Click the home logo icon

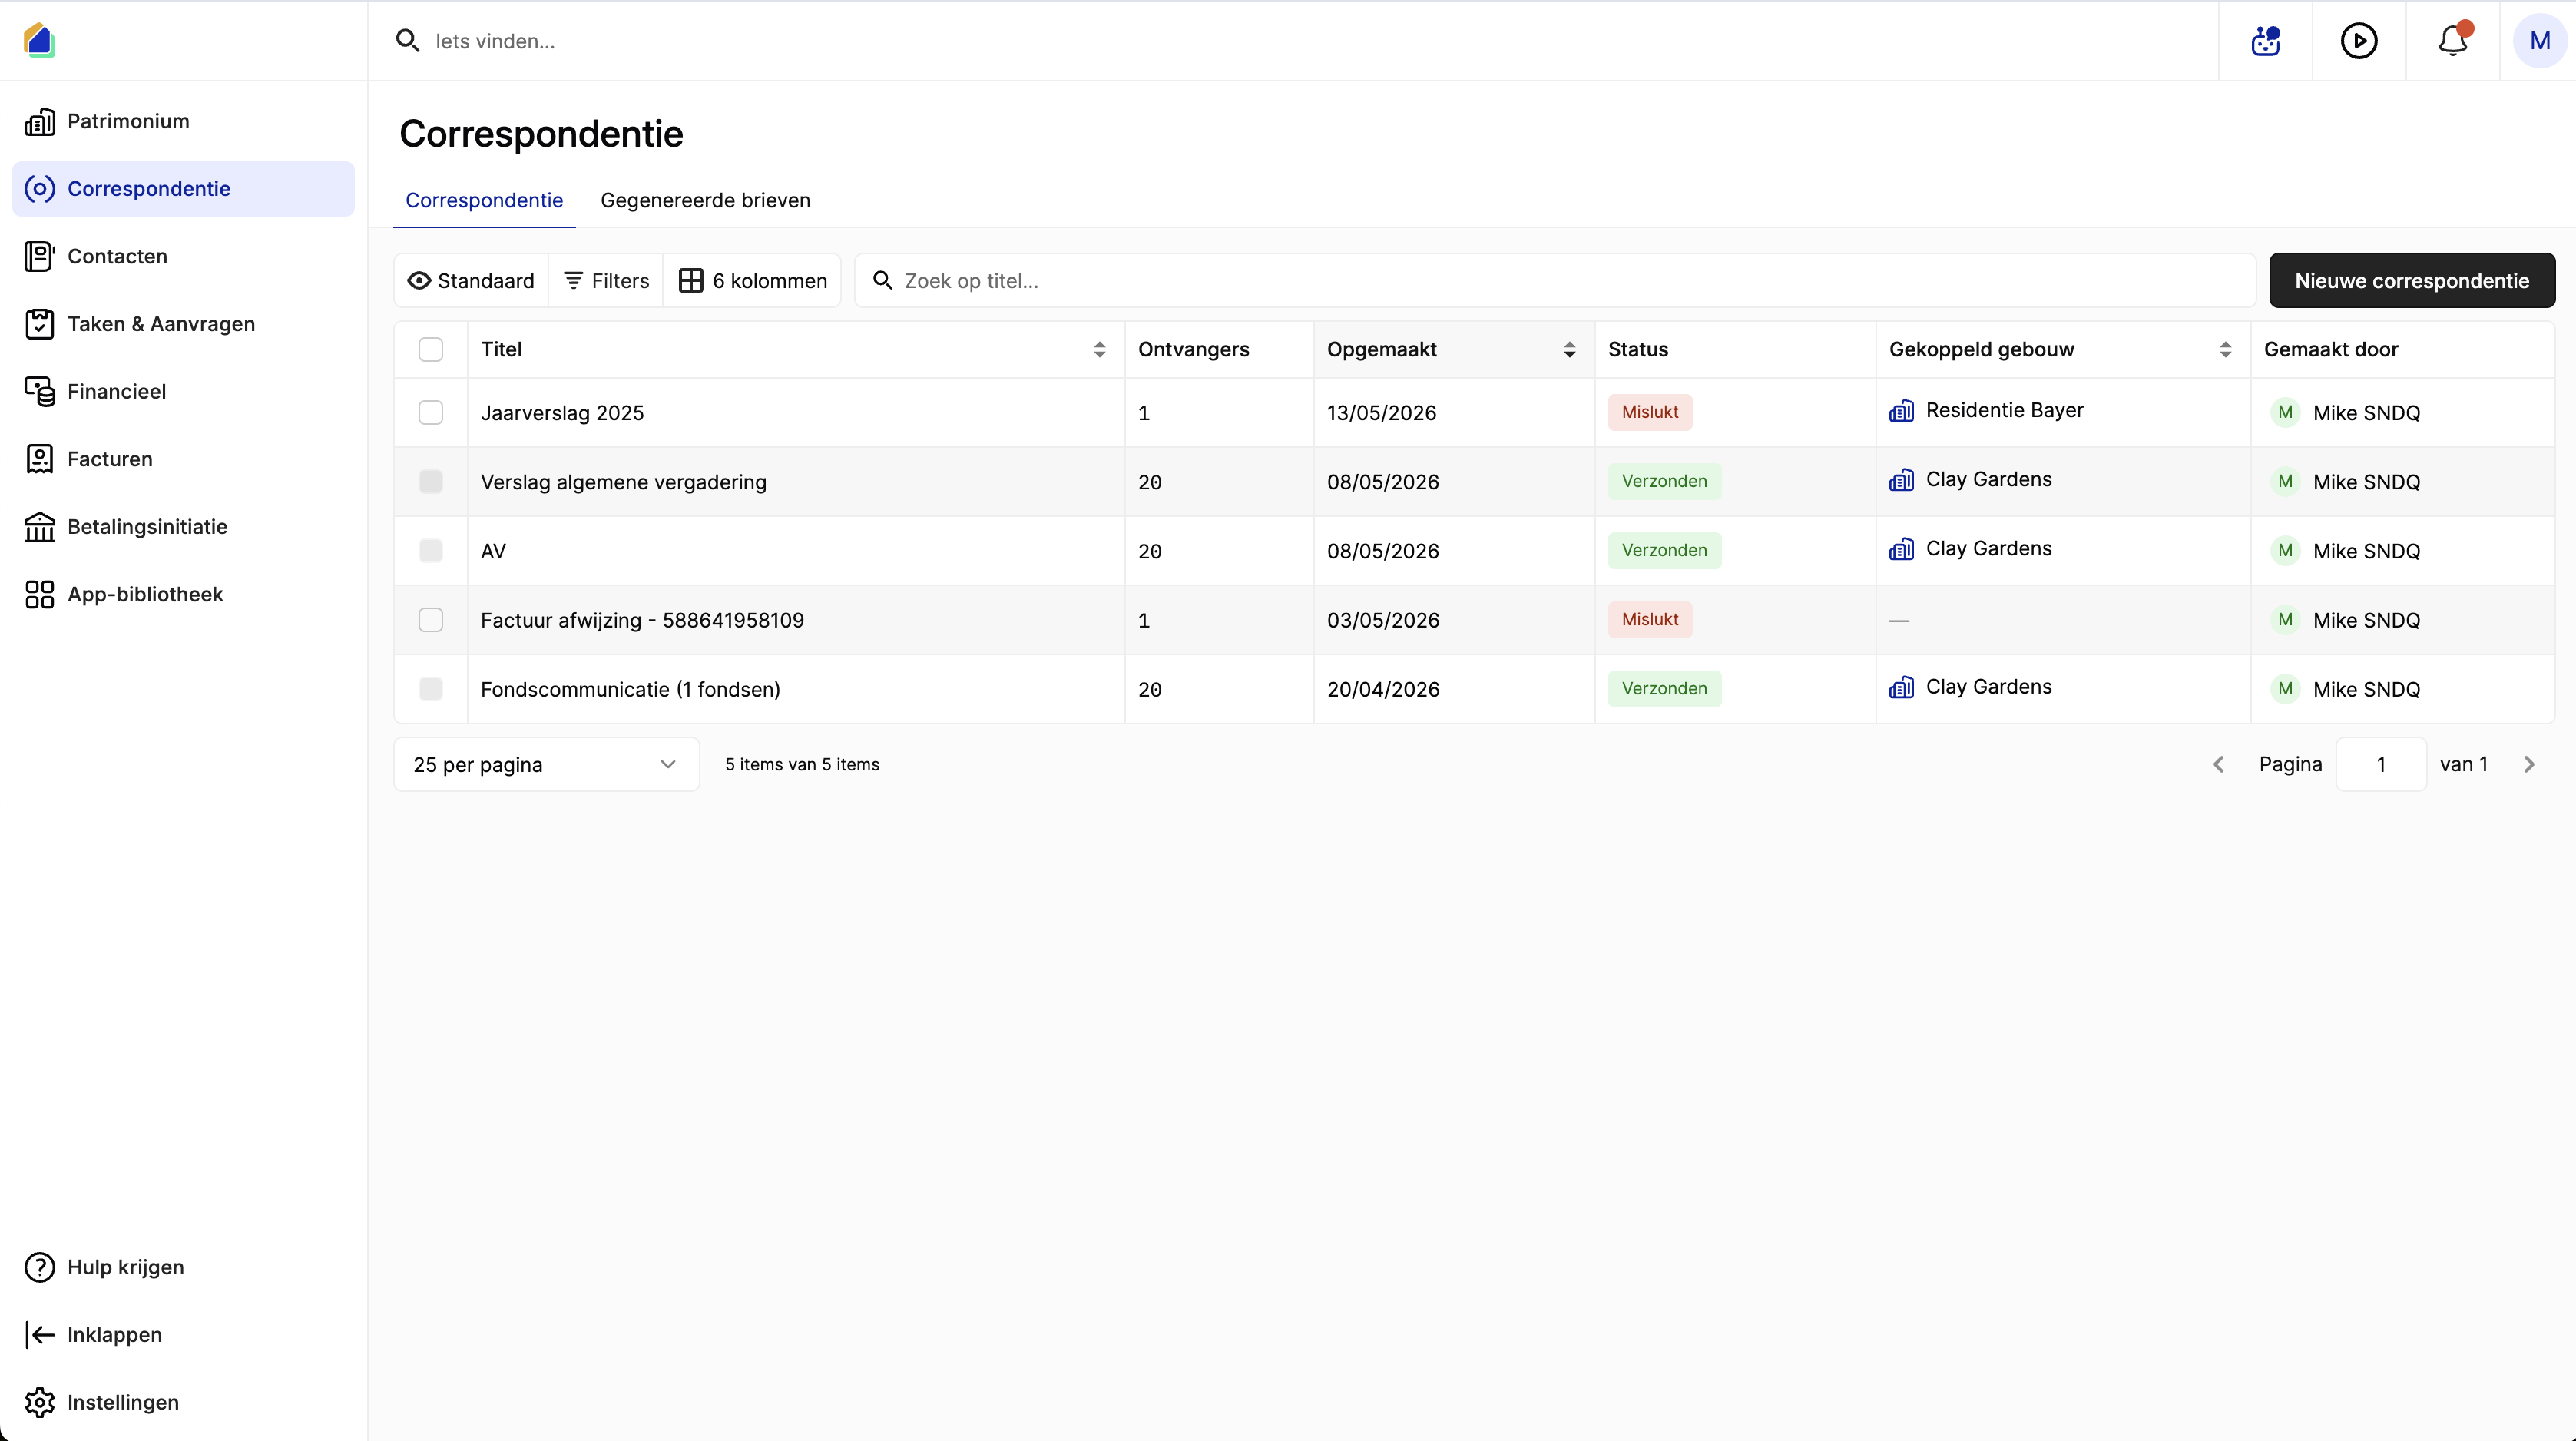pyautogui.click(x=39, y=40)
